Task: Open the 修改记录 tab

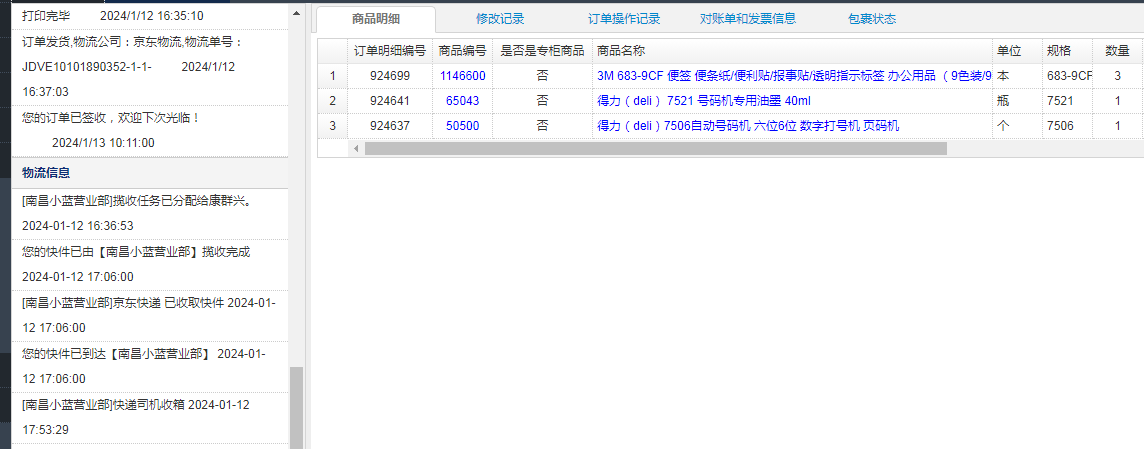Action: (500, 19)
